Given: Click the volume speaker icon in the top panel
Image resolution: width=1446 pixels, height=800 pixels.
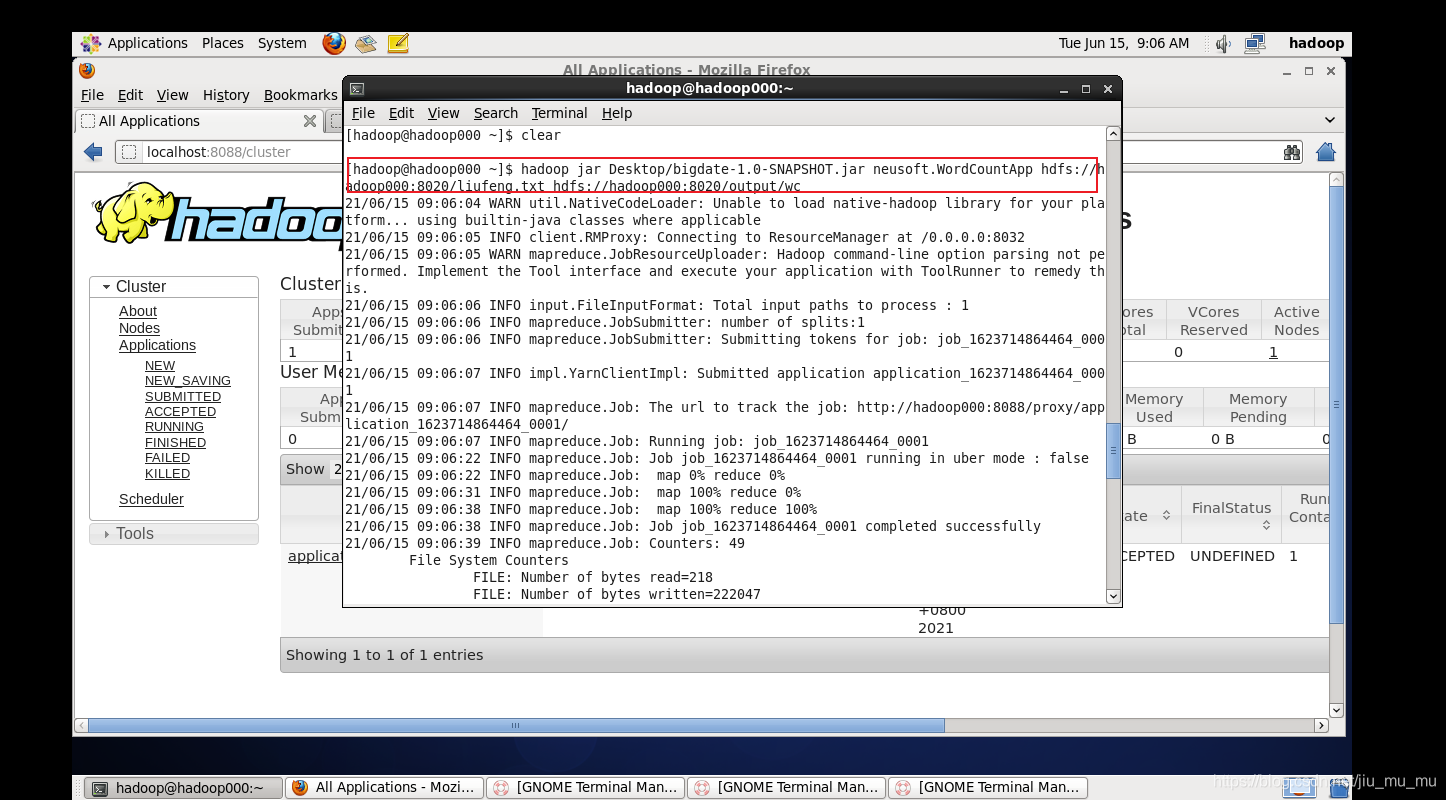Looking at the screenshot, I should [1223, 43].
